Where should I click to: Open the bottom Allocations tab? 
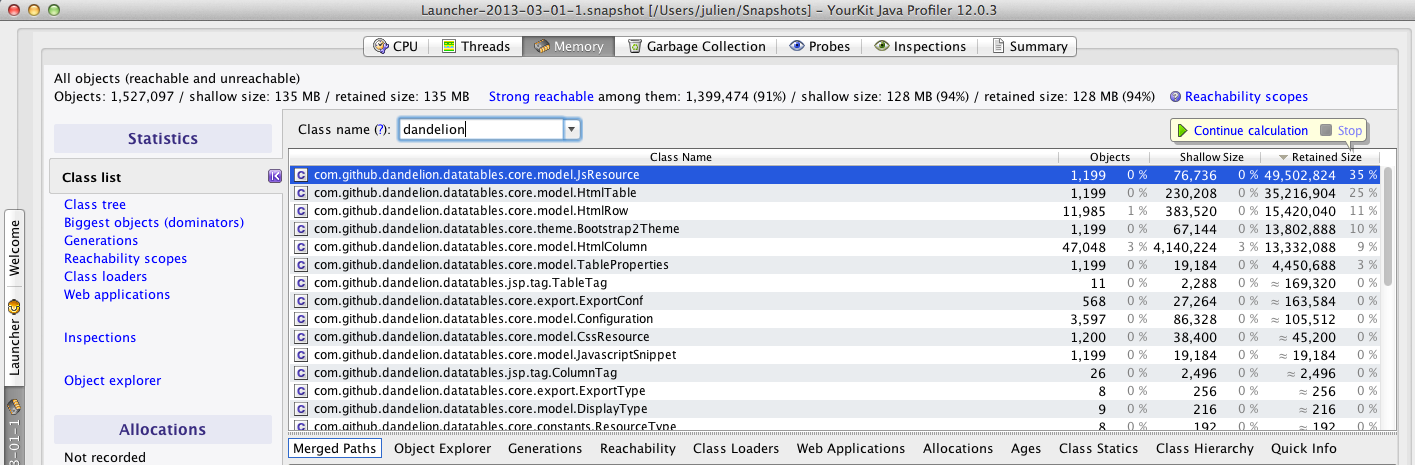pos(958,448)
